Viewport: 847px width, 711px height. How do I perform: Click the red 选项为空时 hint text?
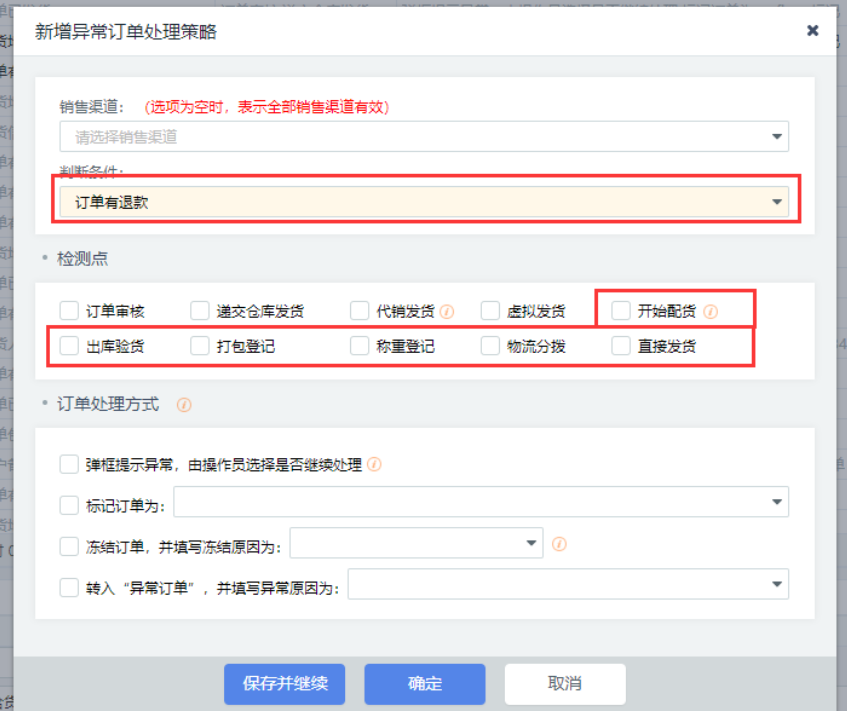(x=267, y=107)
